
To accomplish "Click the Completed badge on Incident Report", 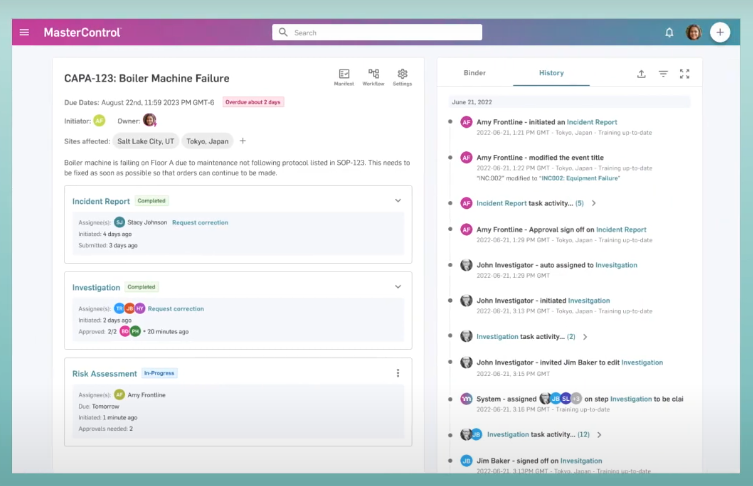I will [151, 201].
